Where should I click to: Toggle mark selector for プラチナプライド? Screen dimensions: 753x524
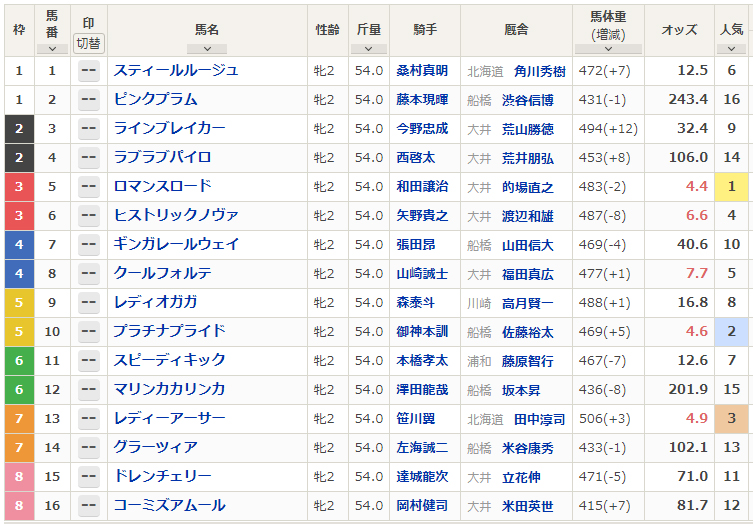[x=89, y=331]
